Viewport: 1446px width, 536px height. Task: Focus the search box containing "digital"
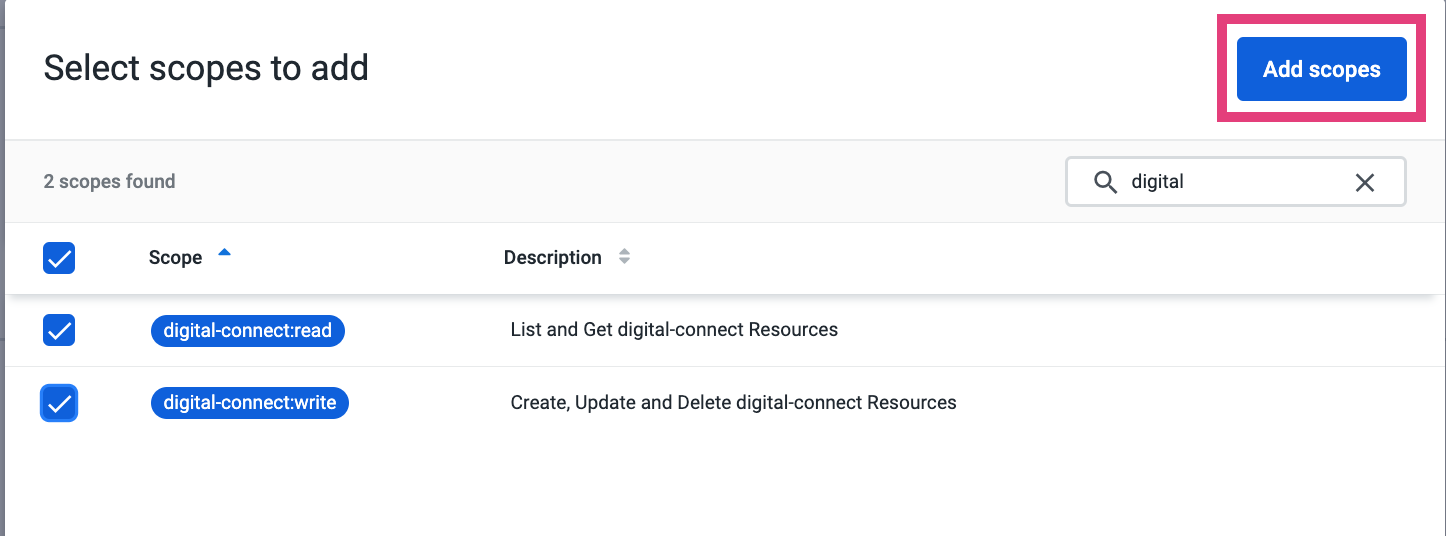1235,182
